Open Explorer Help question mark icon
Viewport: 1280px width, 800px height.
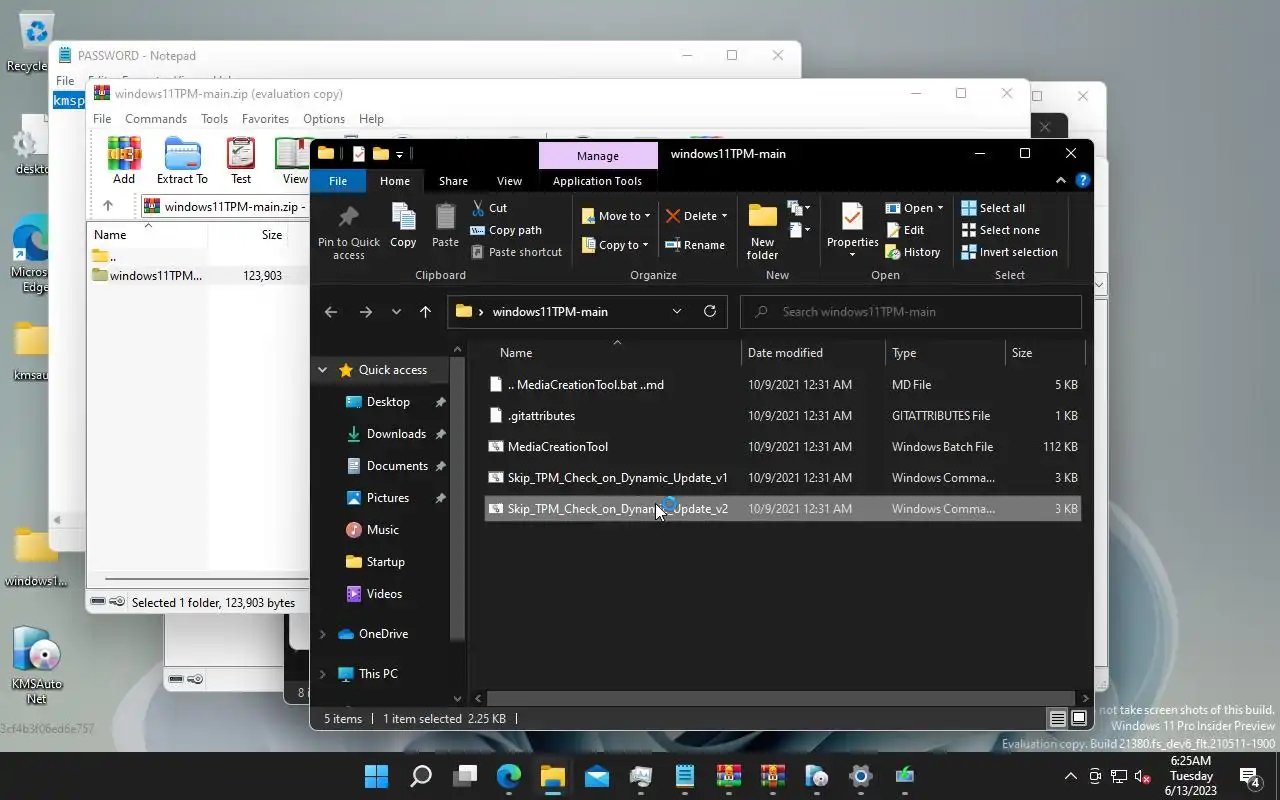[1082, 181]
